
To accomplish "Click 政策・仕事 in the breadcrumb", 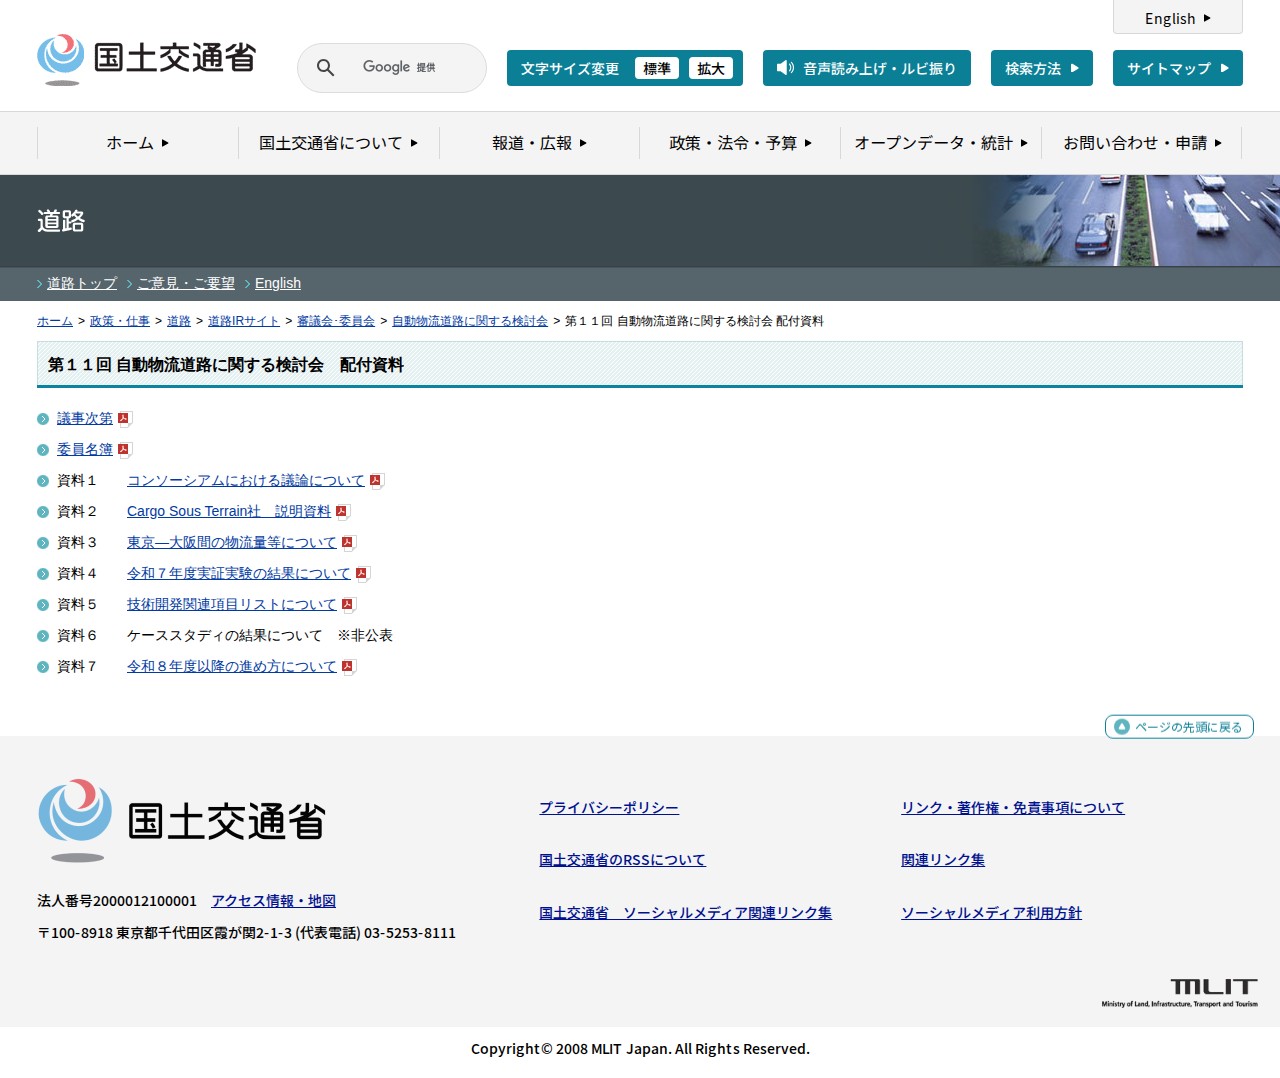I will [x=120, y=321].
